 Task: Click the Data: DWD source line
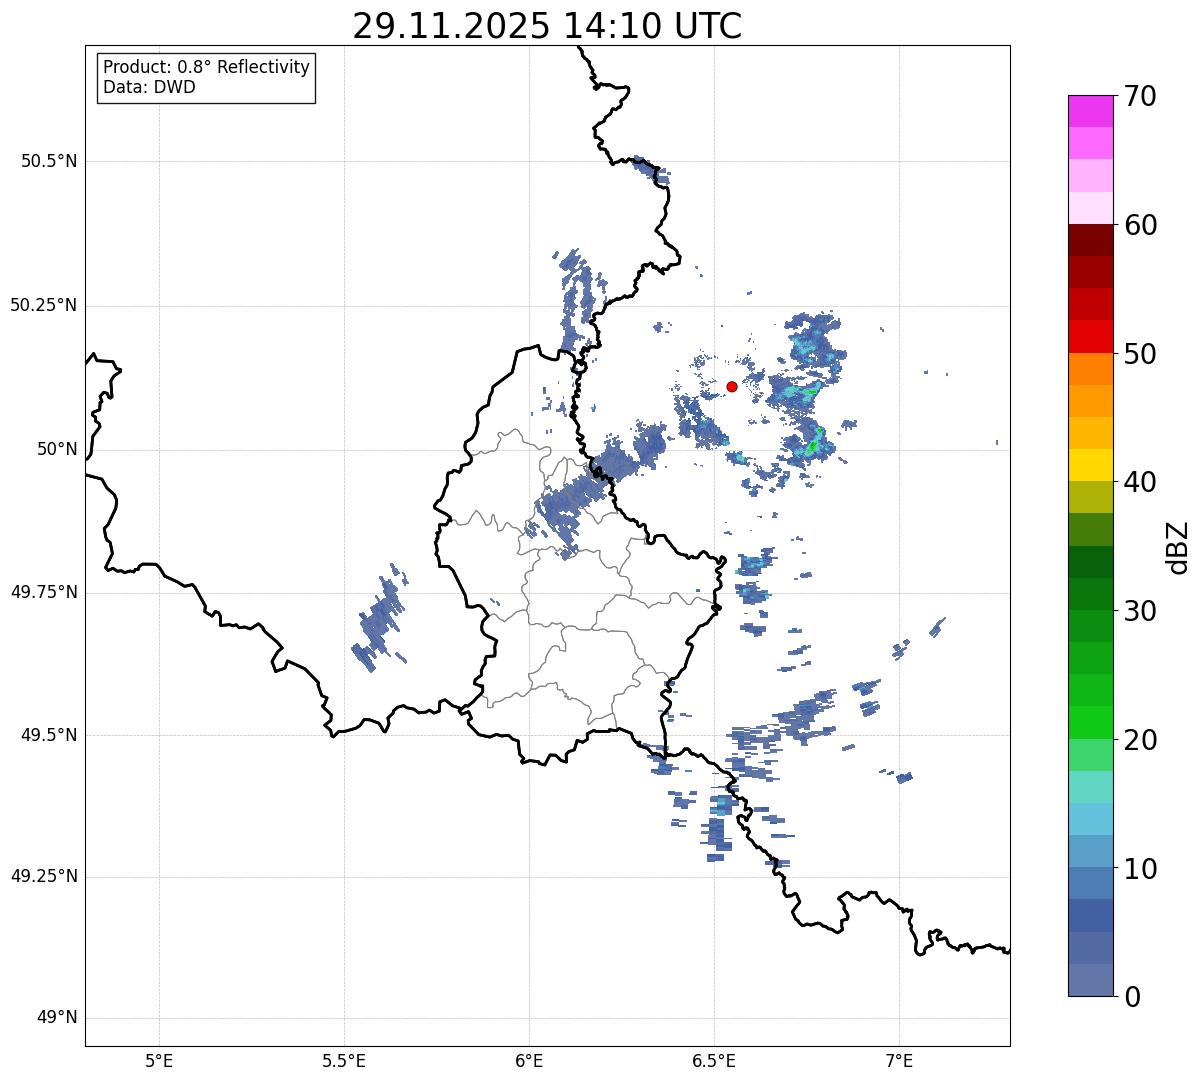tap(149, 87)
